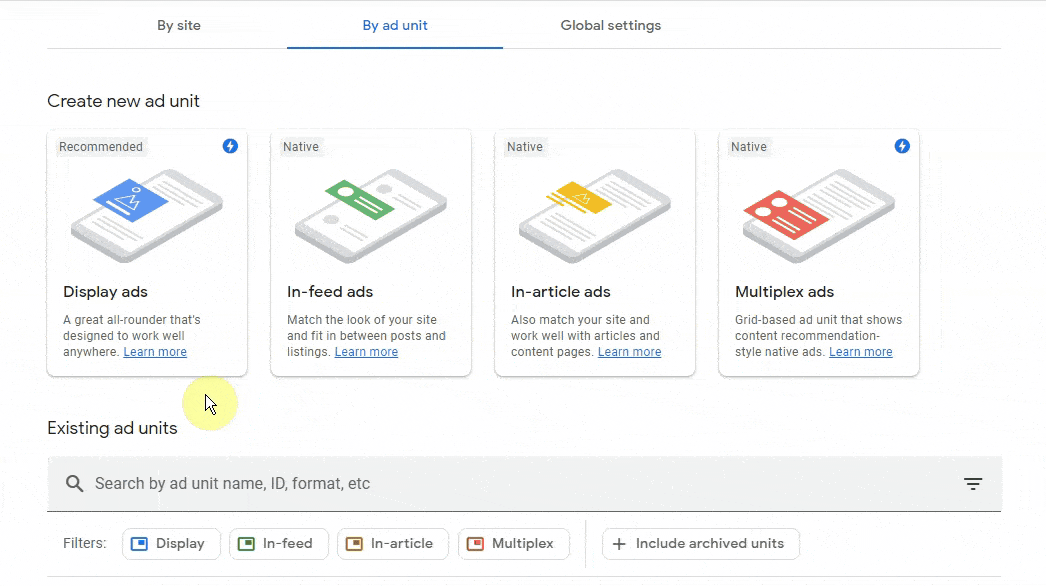
Task: Select the By ad unit tab
Action: point(395,25)
